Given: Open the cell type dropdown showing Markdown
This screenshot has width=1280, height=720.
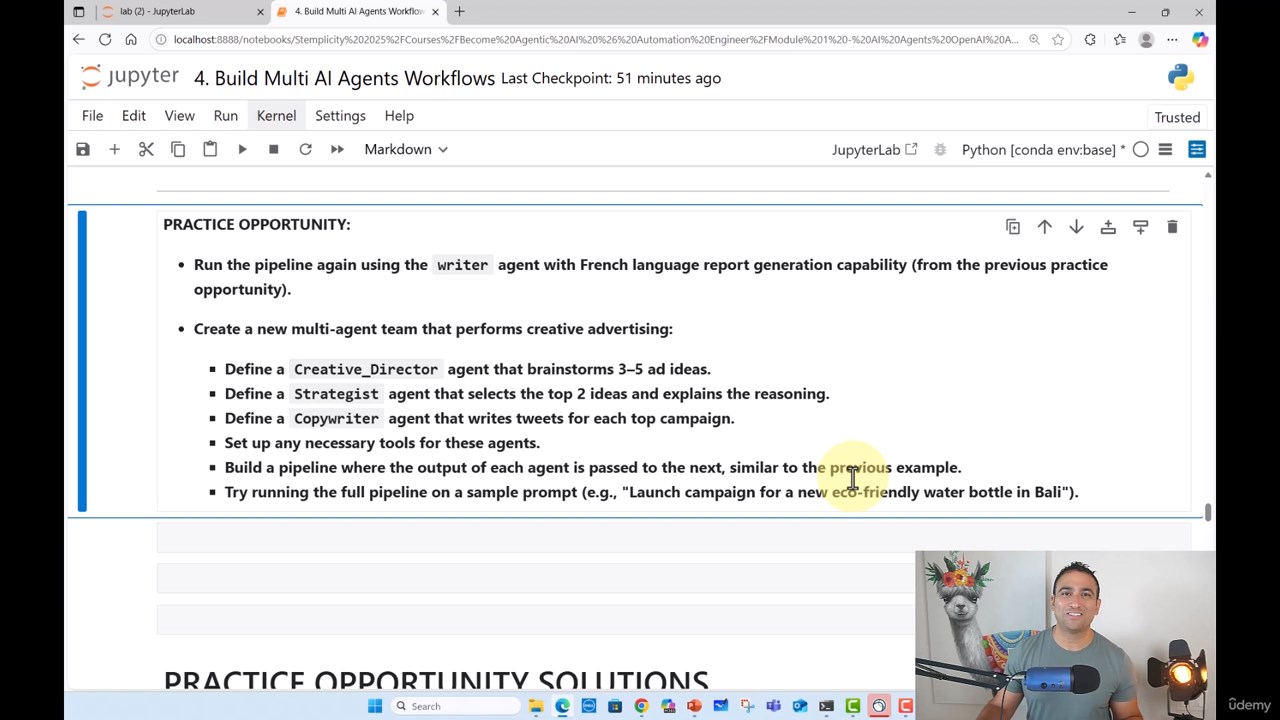Looking at the screenshot, I should click(406, 149).
